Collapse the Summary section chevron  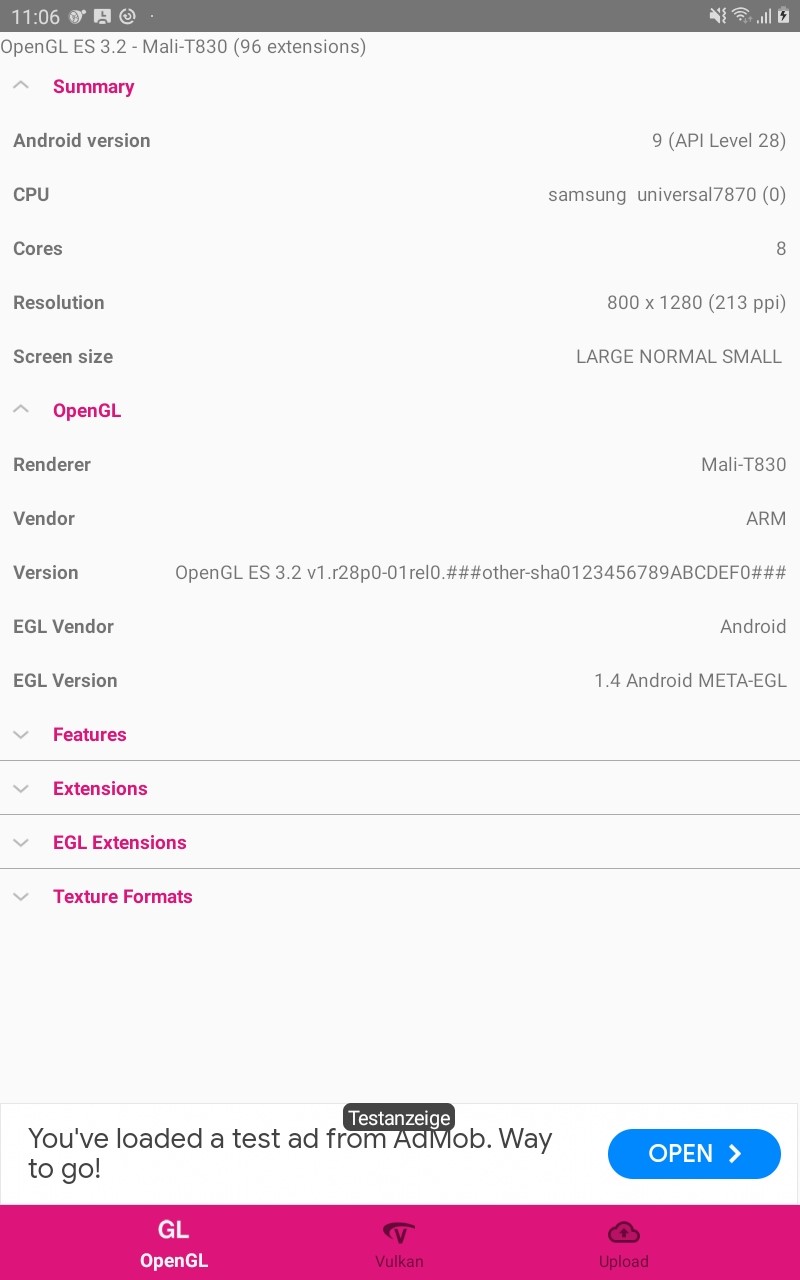[21, 86]
